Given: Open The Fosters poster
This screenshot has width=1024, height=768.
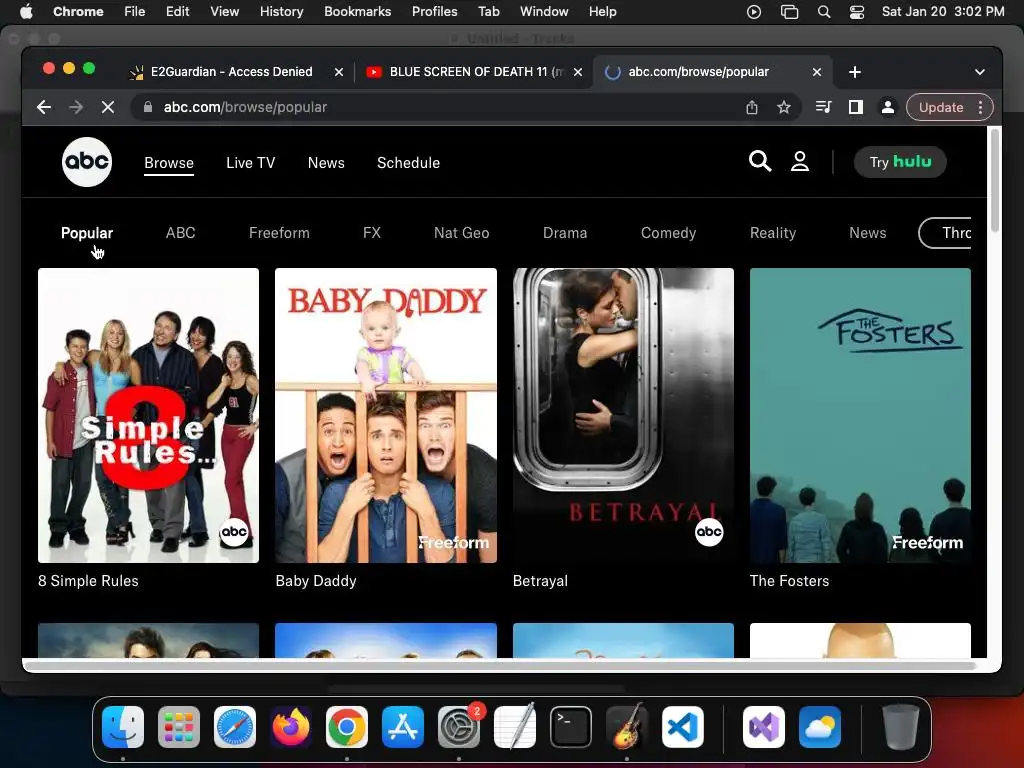Looking at the screenshot, I should (x=860, y=415).
